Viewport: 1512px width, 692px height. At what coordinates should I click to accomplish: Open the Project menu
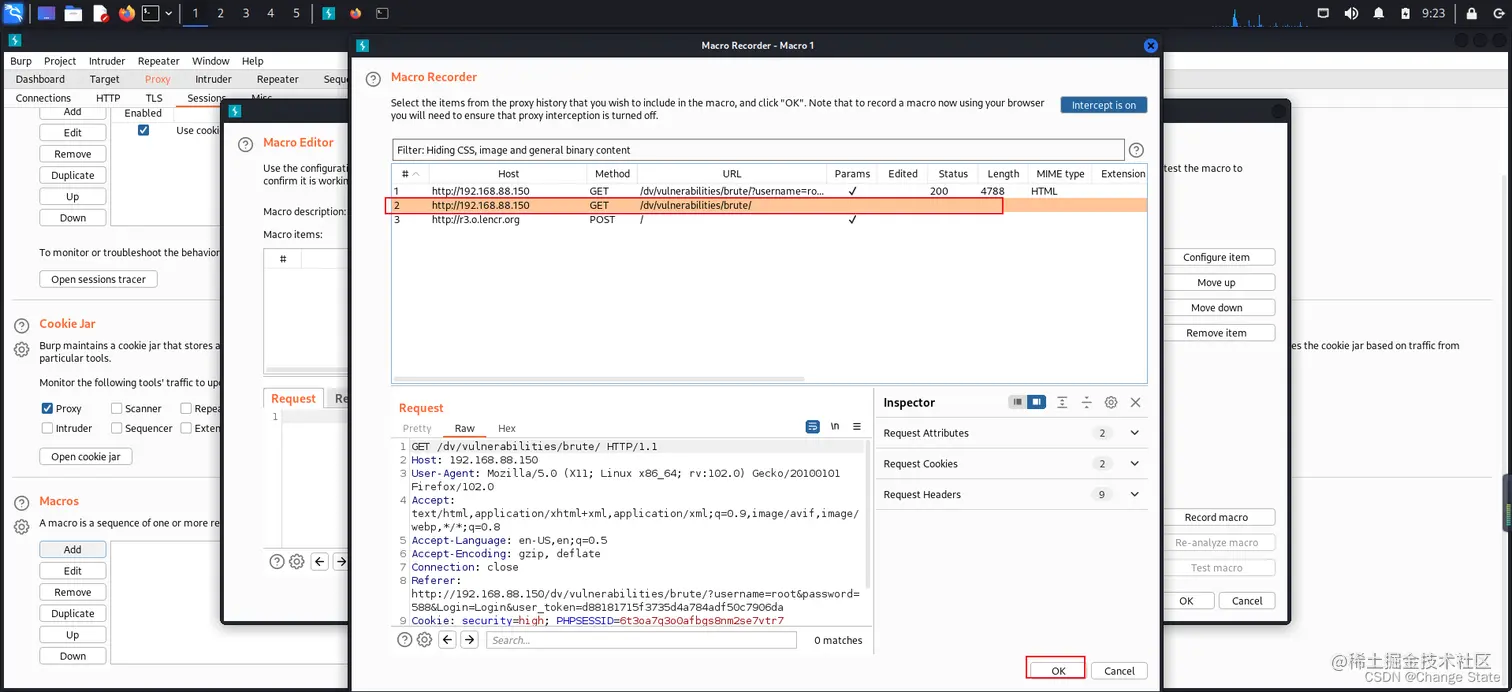point(60,61)
